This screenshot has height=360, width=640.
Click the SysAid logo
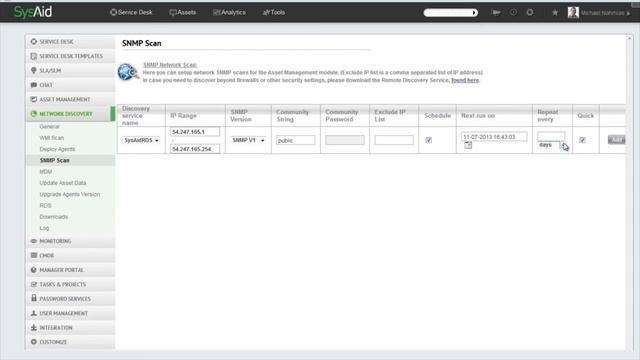33,12
